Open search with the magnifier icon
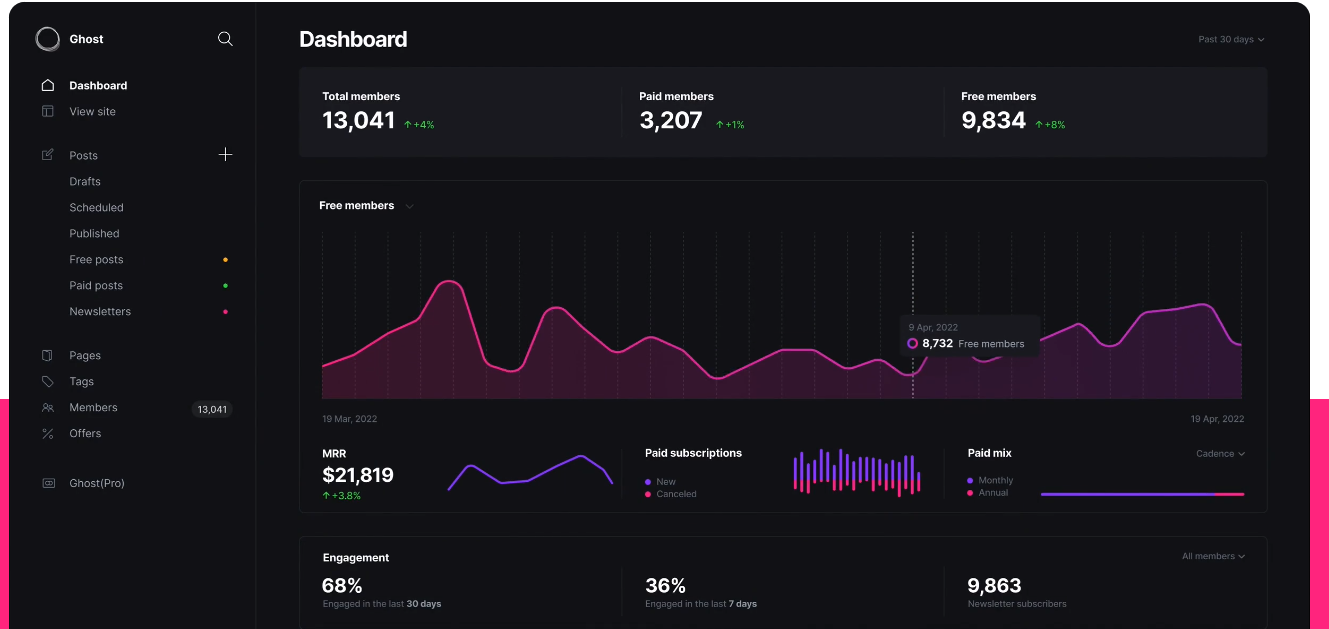The width and height of the screenshot is (1329, 629). coord(225,39)
